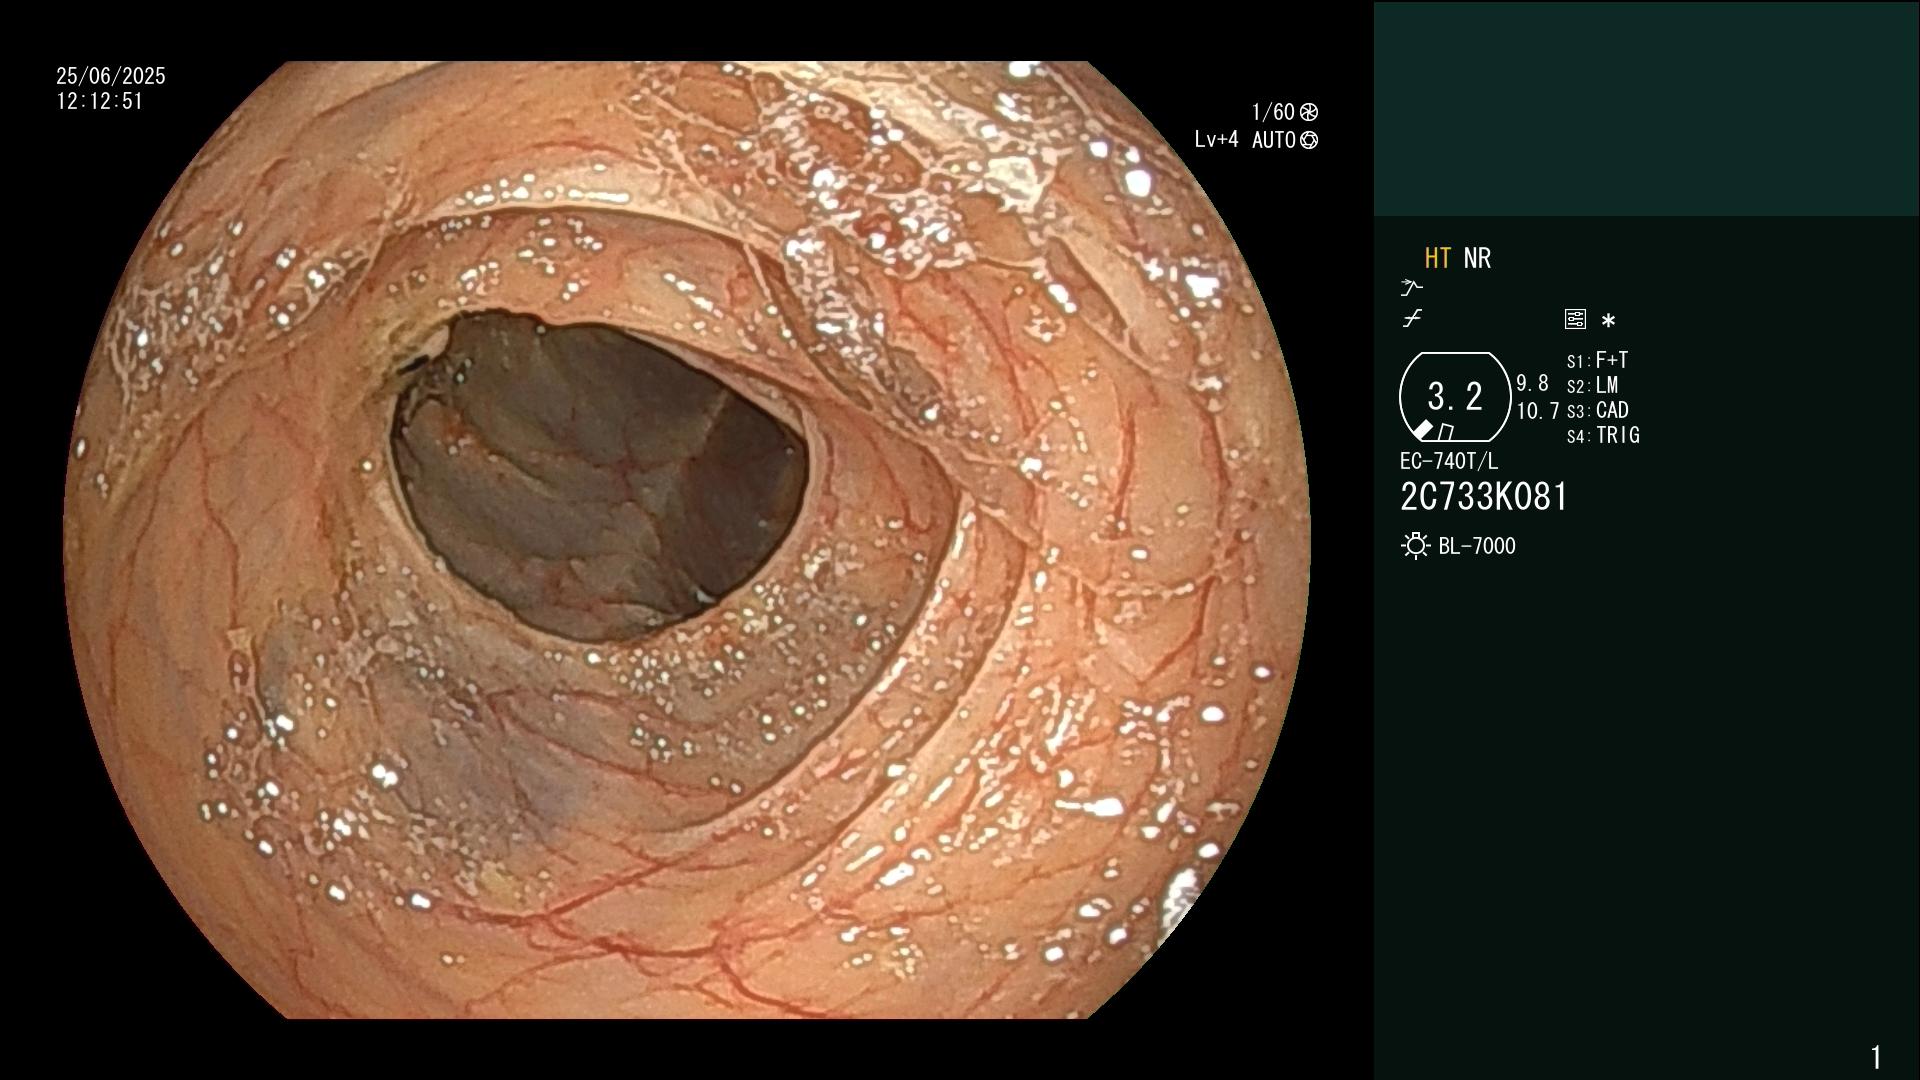Open the settings sliders icon

pos(1575,319)
